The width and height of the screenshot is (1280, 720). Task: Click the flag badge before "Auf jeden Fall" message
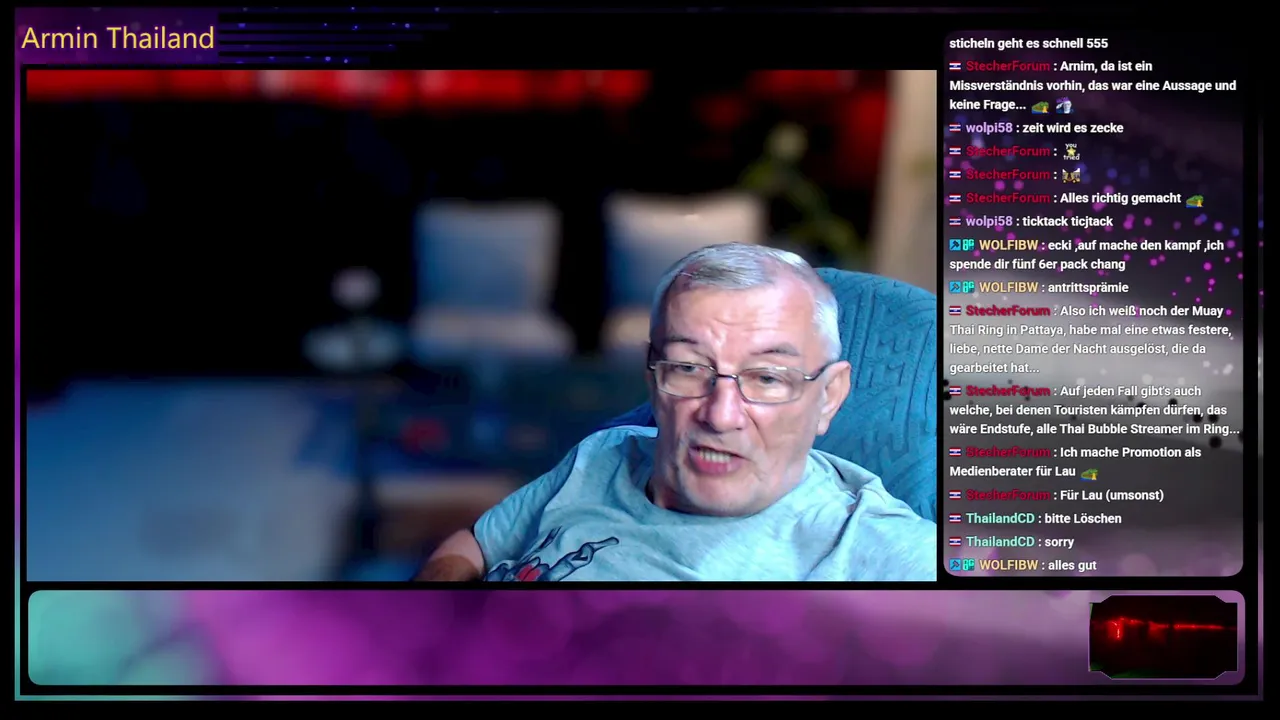tap(955, 391)
